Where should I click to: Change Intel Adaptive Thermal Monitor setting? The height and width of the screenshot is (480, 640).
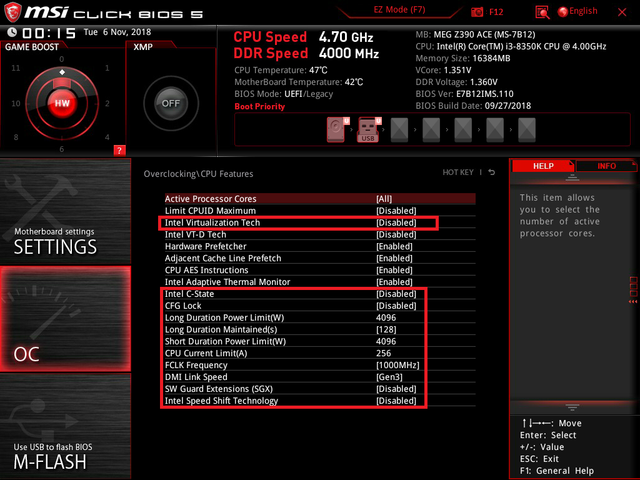point(320,282)
